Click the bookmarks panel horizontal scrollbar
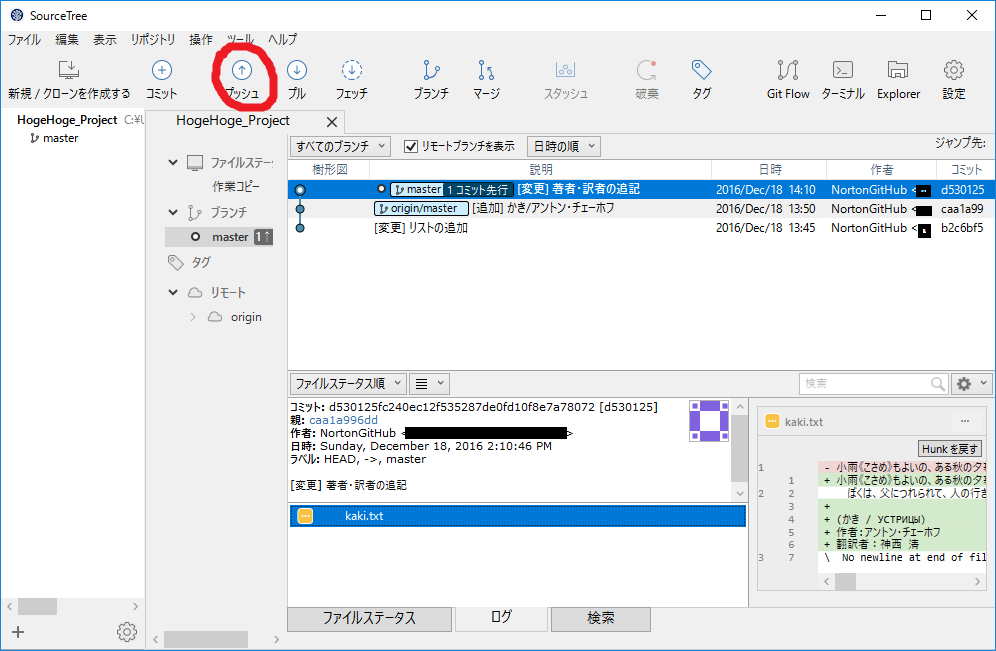The image size is (996, 651). (x=72, y=607)
